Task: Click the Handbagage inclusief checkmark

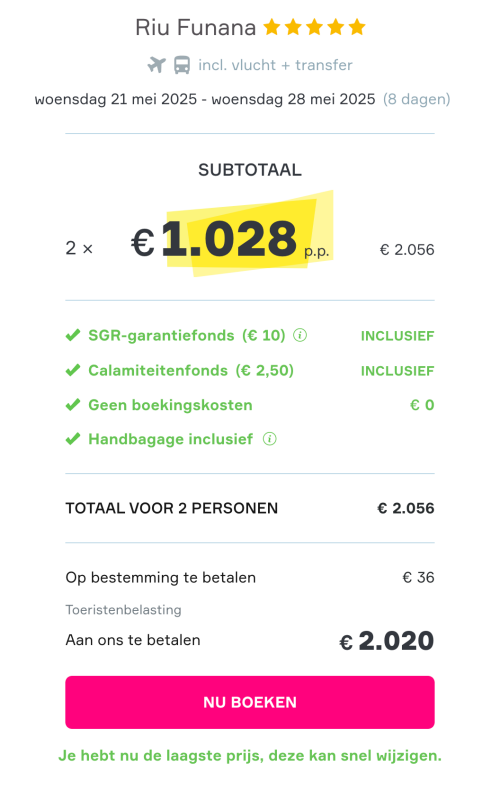Action: tap(73, 439)
